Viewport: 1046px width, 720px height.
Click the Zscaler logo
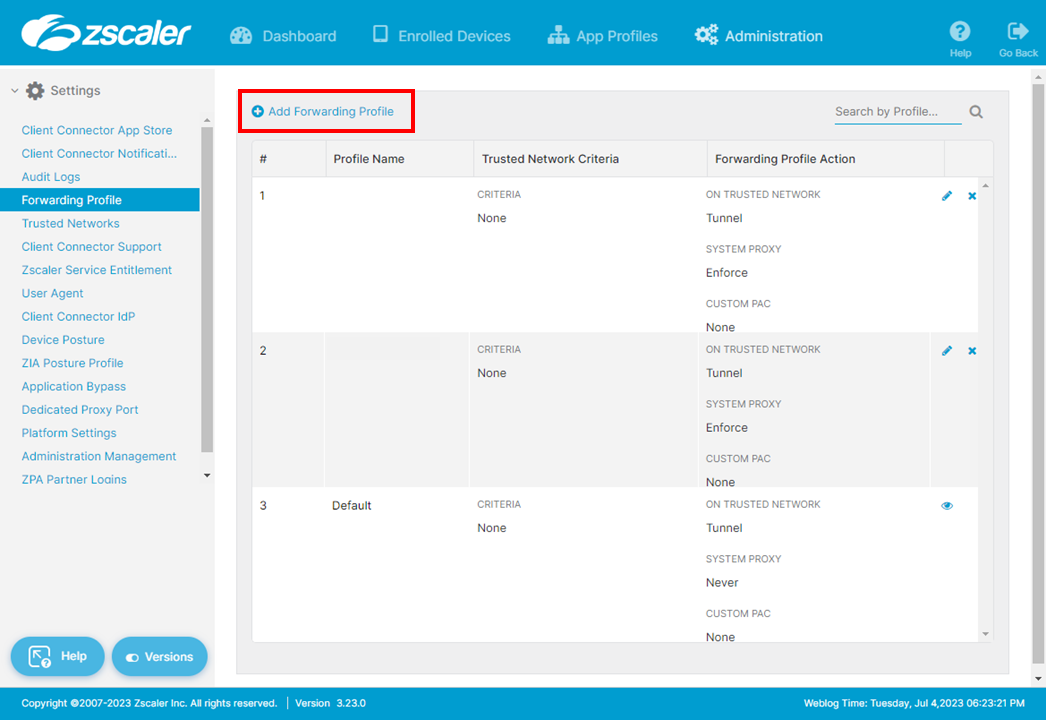point(106,33)
